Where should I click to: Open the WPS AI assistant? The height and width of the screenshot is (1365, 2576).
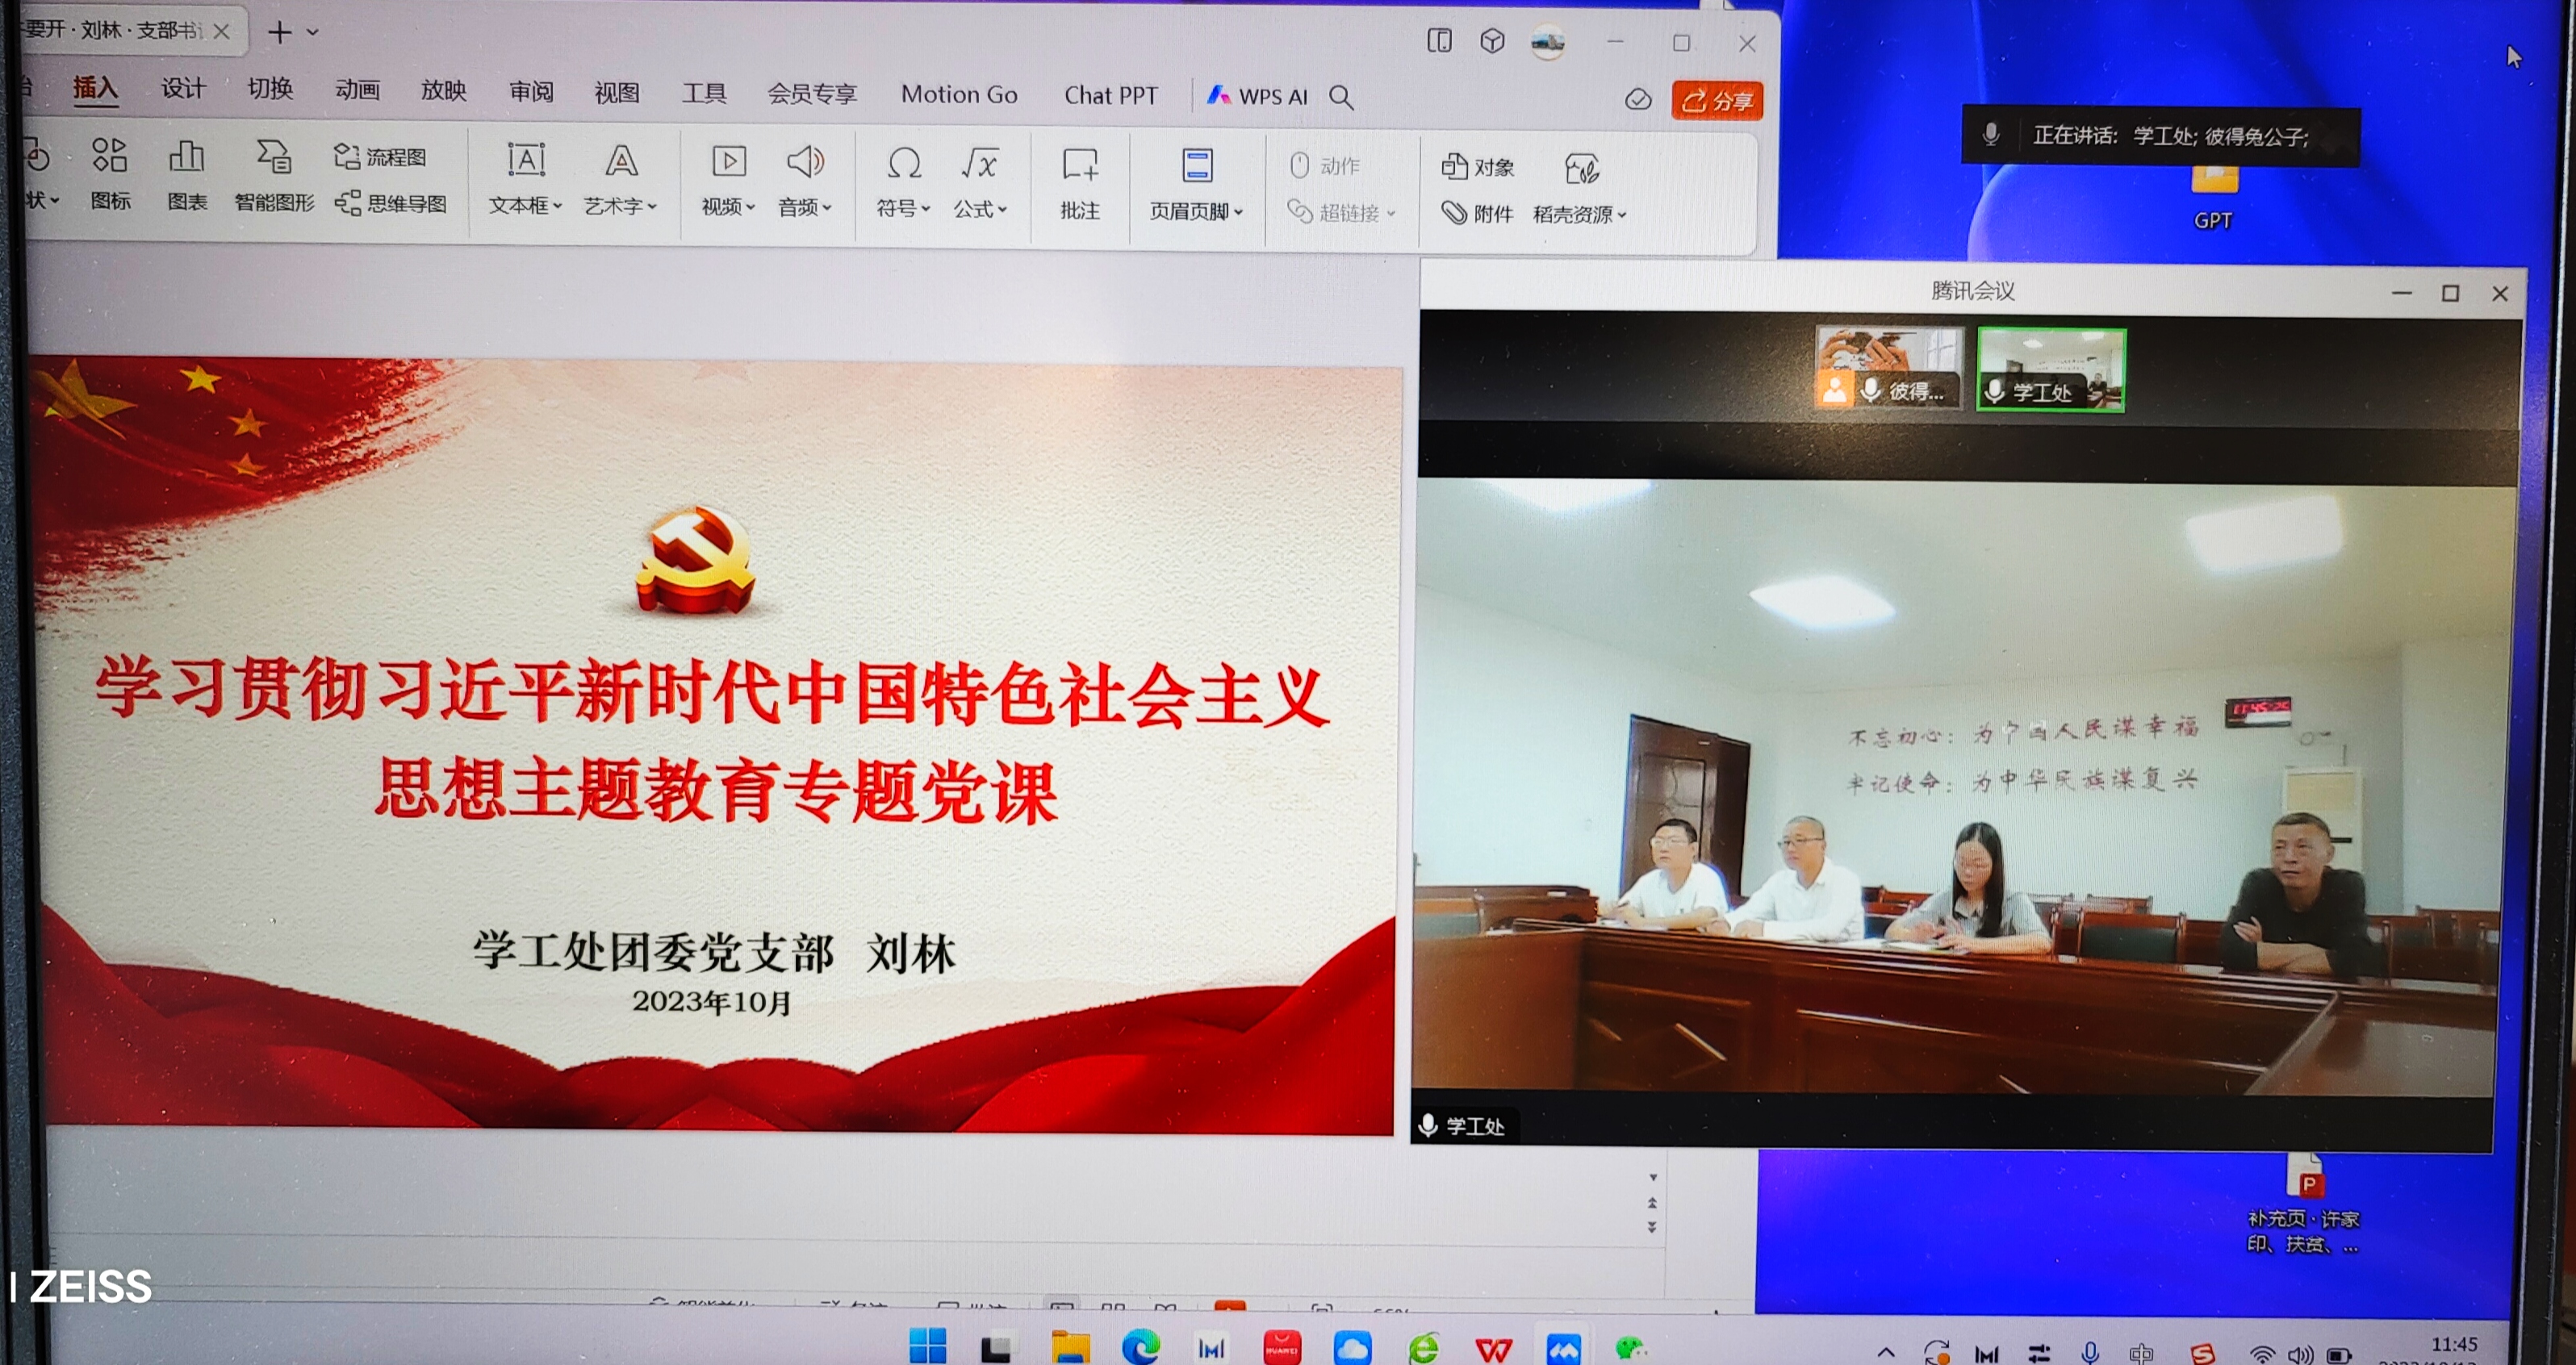(x=1257, y=96)
